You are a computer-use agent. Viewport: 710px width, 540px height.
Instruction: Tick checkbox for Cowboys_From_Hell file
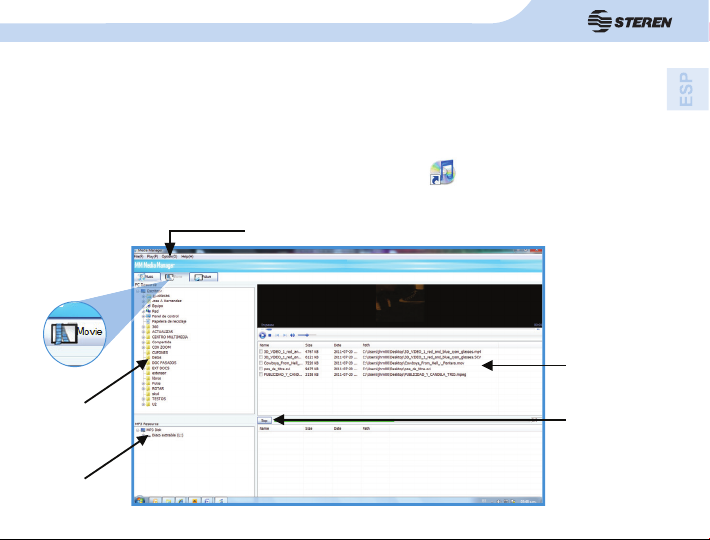[261, 363]
